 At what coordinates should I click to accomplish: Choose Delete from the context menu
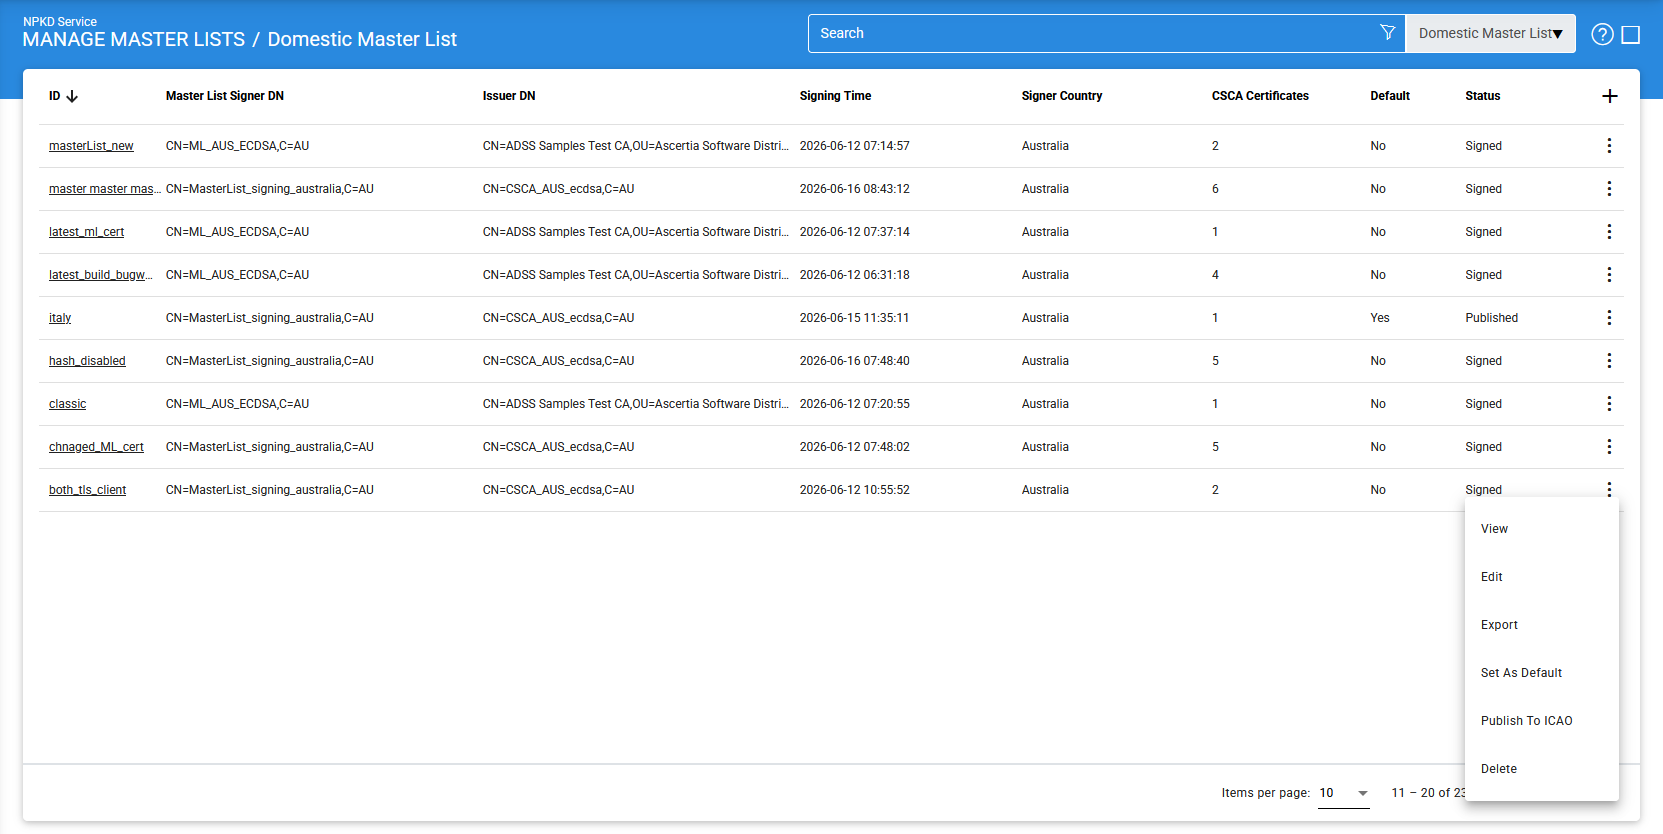click(x=1542, y=769)
